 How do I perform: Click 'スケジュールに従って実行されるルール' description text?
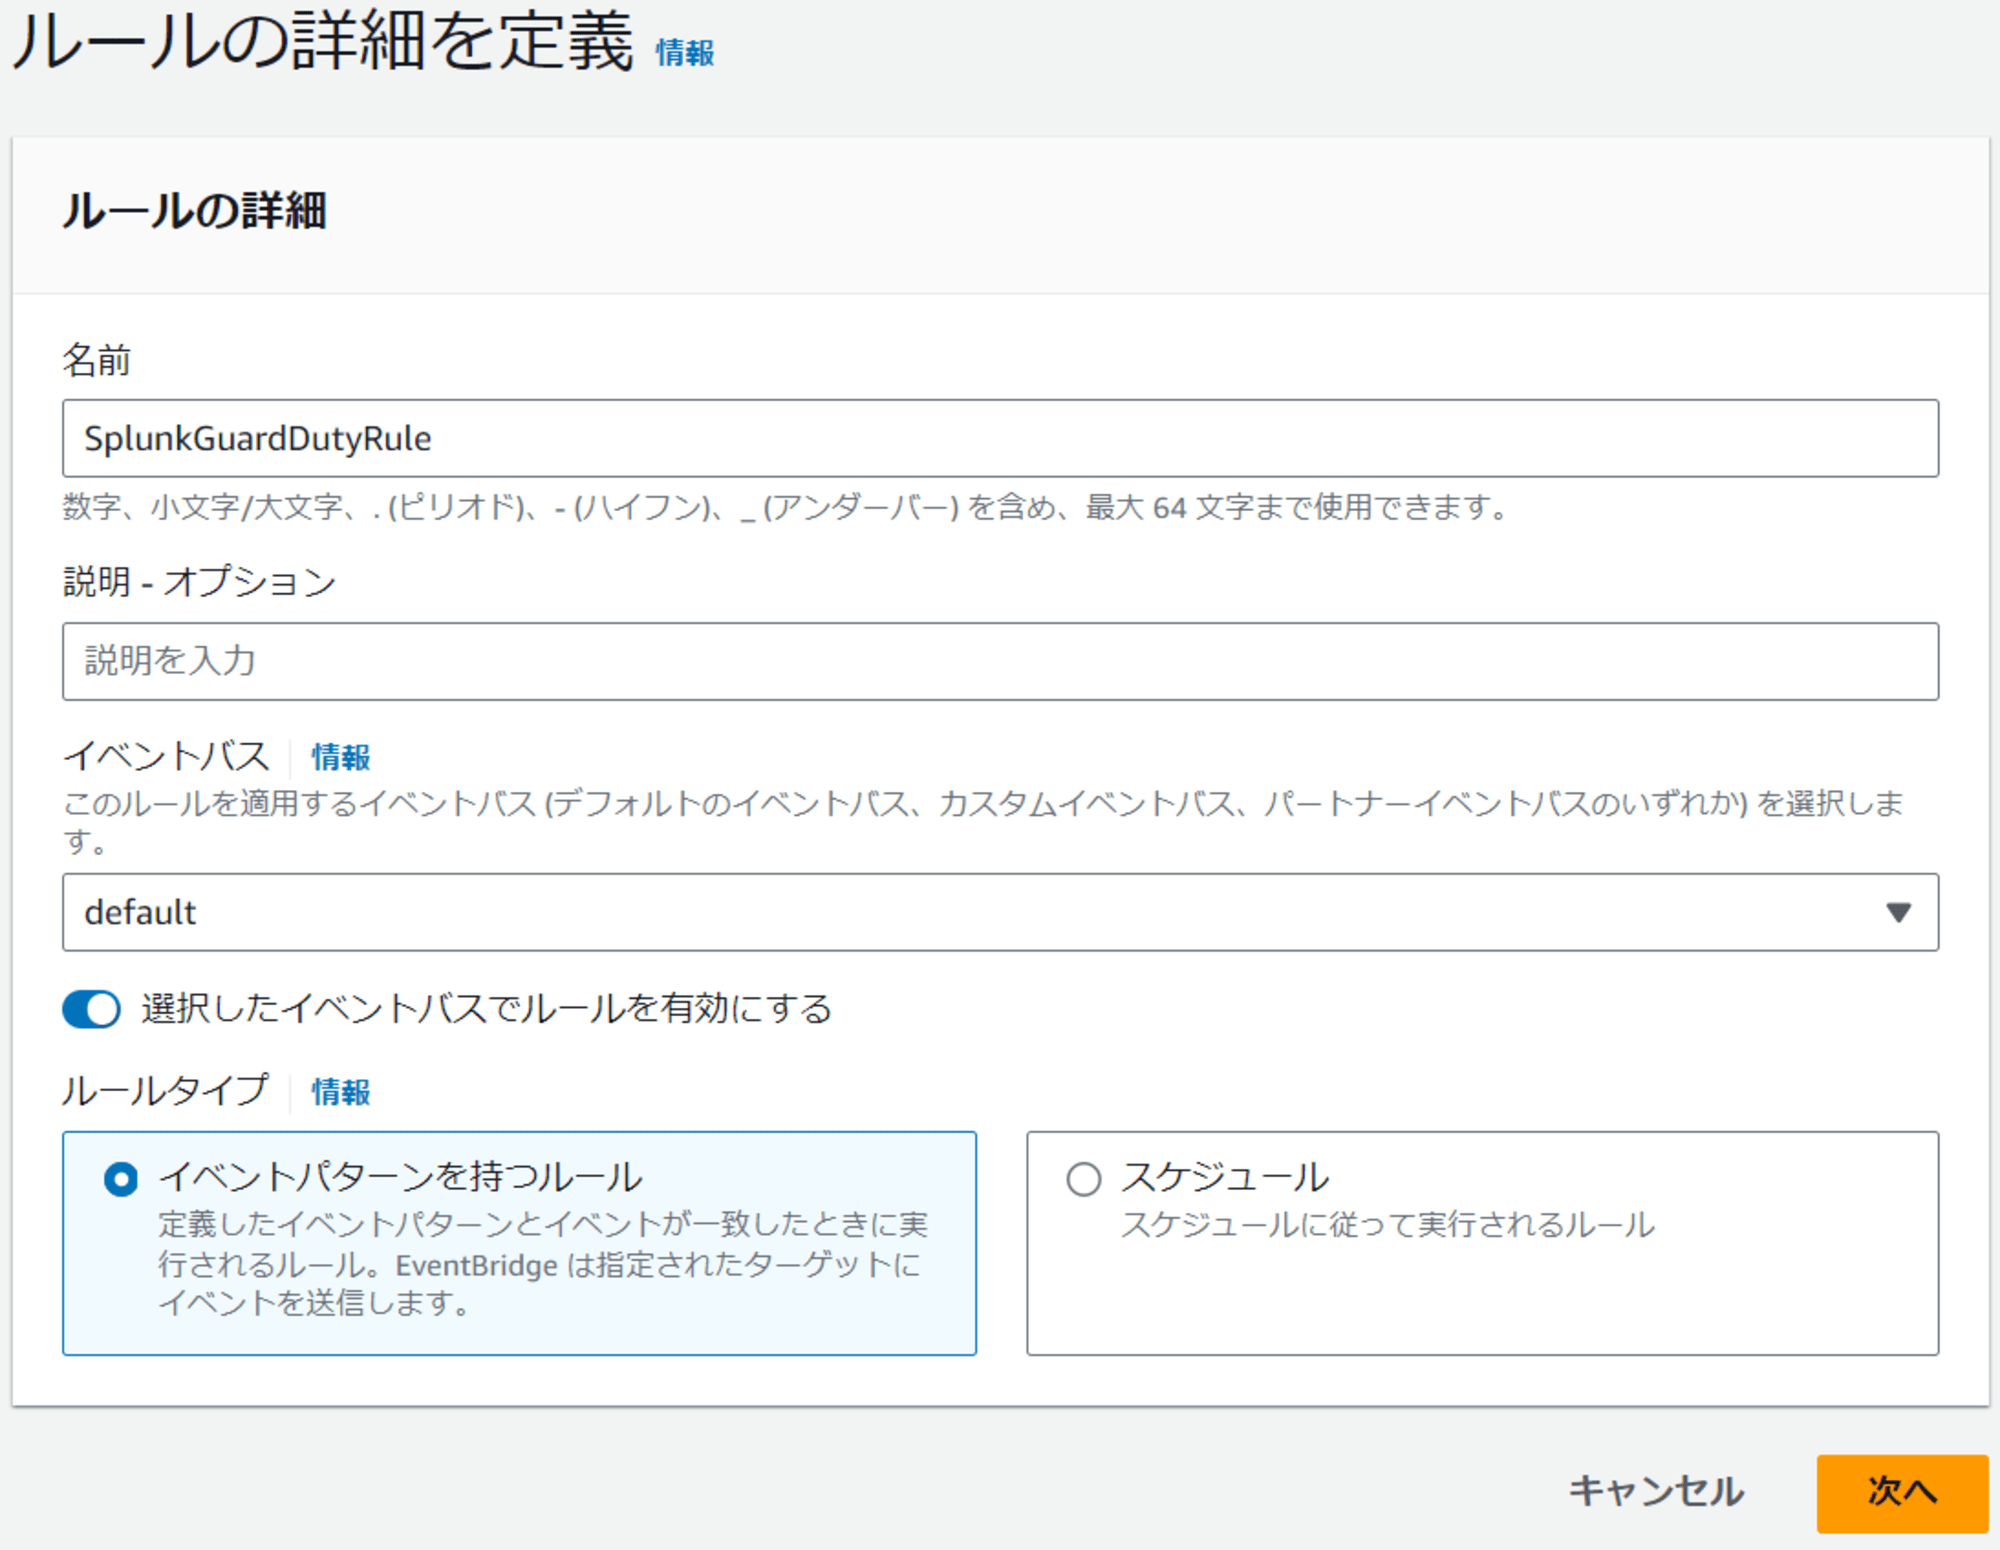1388,1225
